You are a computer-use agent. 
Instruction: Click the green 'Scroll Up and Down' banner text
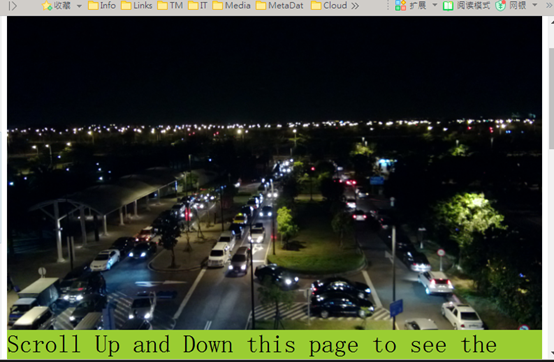pos(252,345)
